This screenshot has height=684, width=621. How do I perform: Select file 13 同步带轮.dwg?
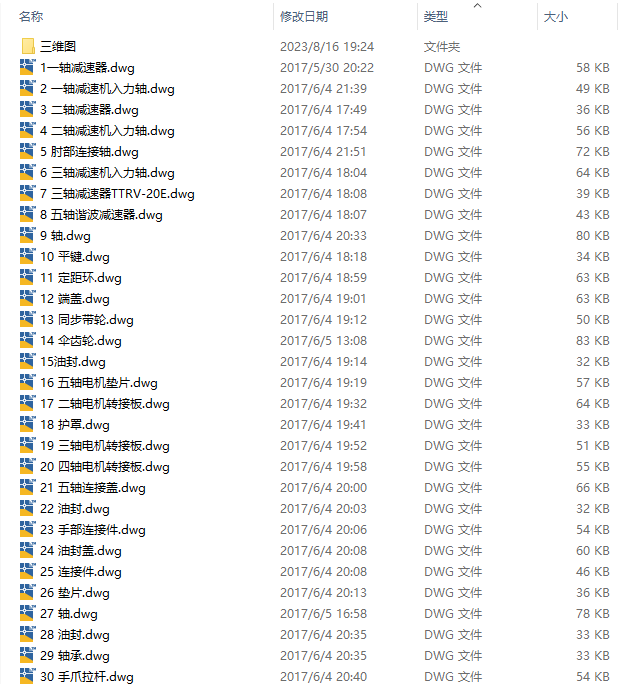point(87,320)
